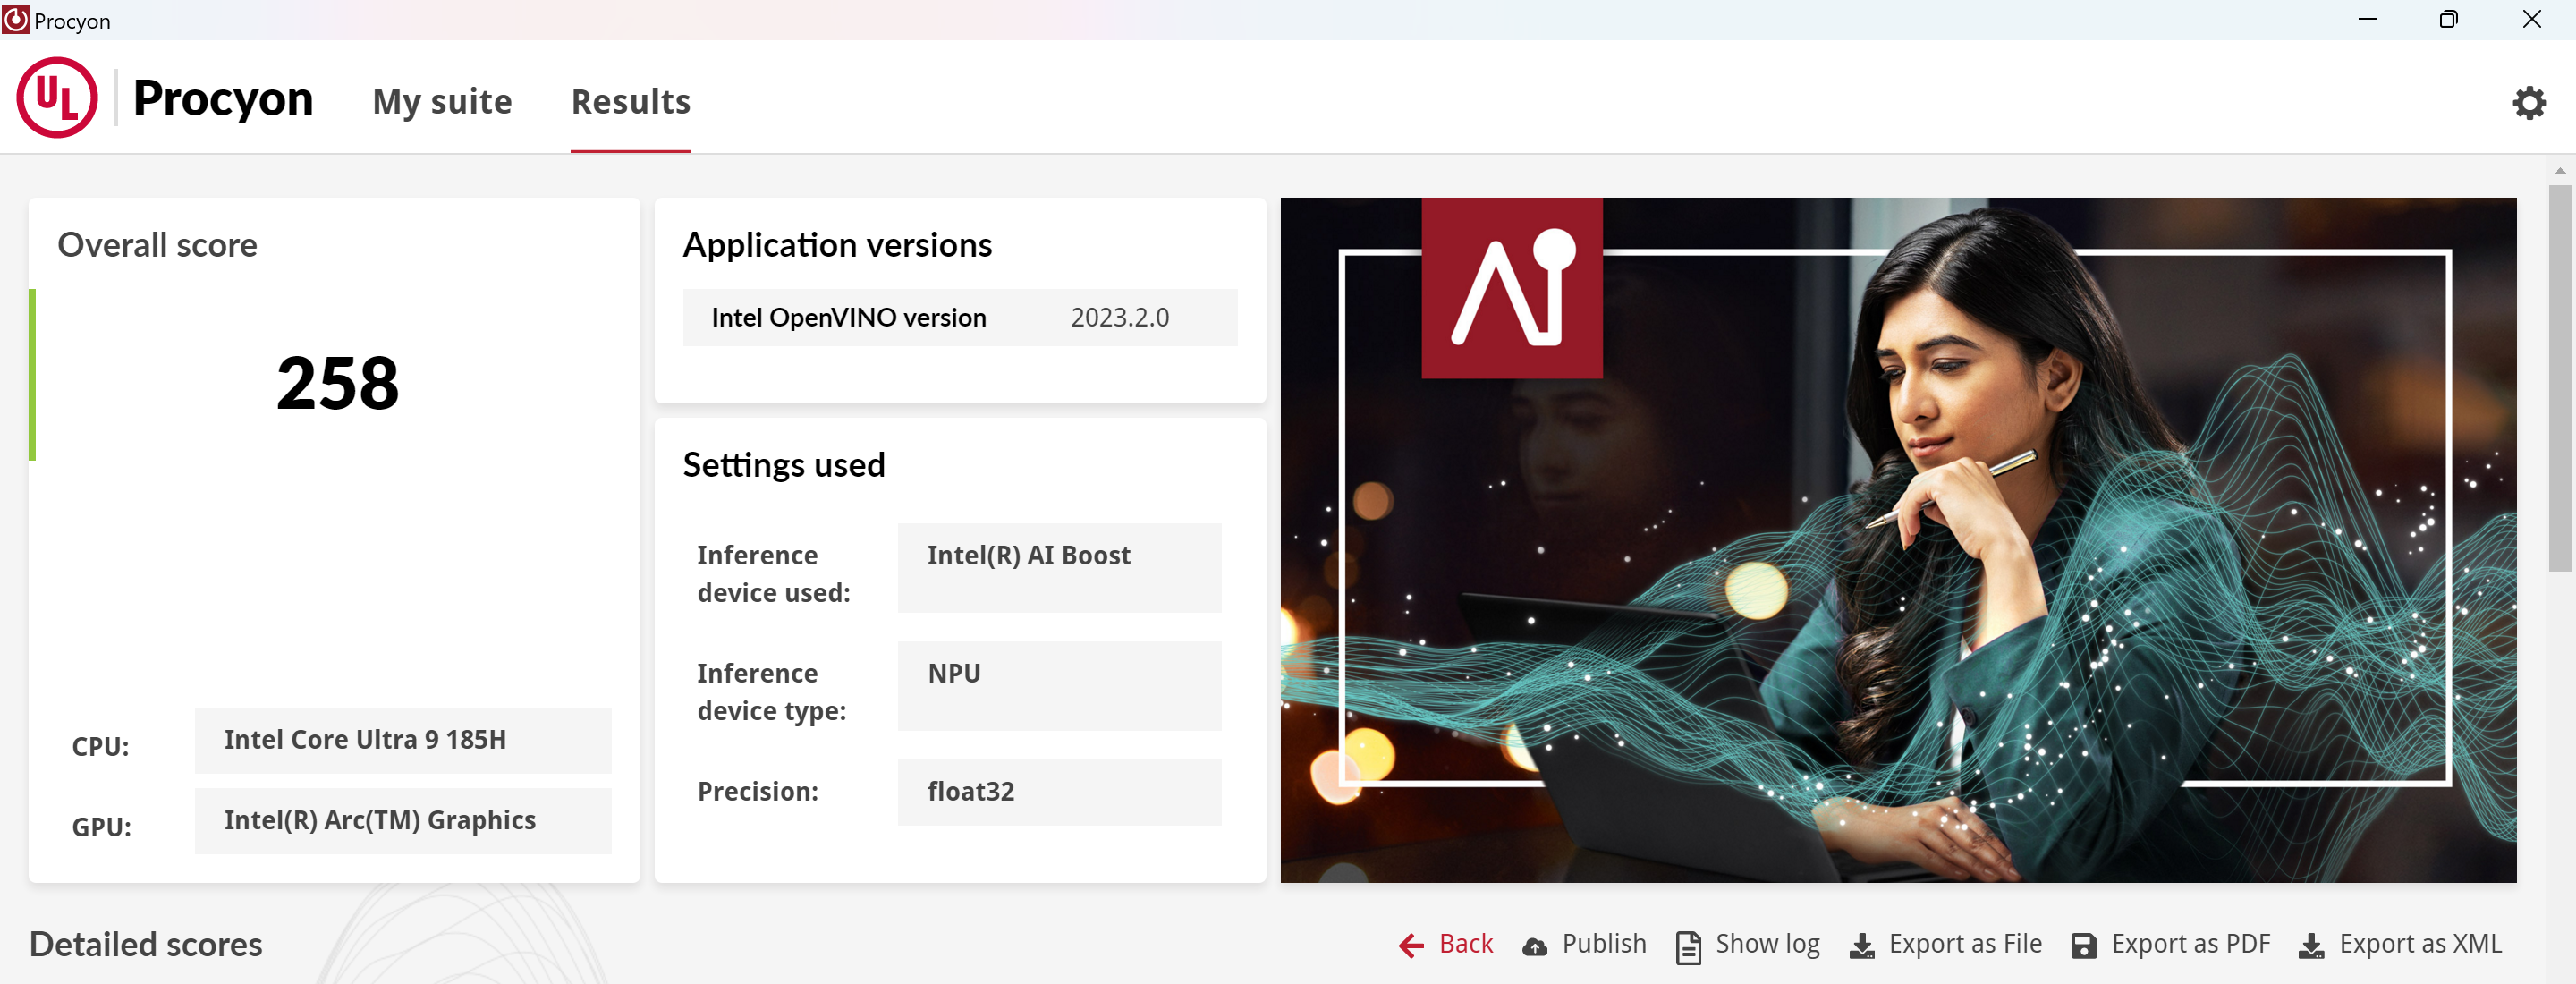2576x984 pixels.
Task: Restore down the Procyon window
Action: point(2449,19)
